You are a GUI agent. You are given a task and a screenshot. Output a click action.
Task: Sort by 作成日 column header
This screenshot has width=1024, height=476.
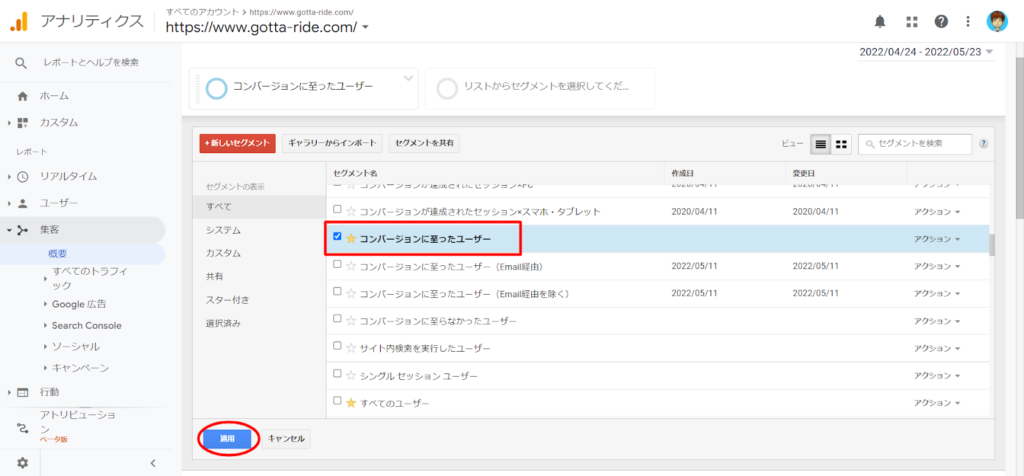tap(682, 173)
